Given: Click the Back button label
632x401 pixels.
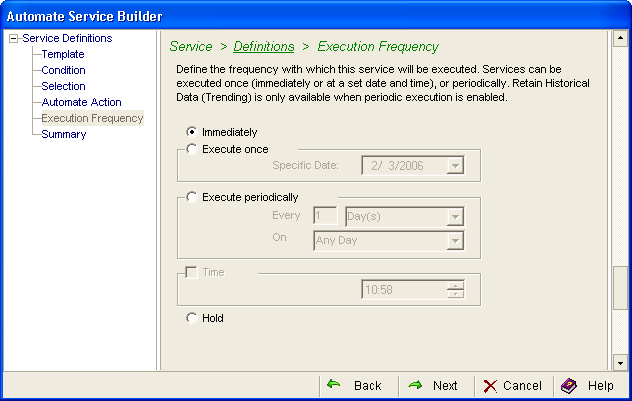Looking at the screenshot, I should (368, 386).
